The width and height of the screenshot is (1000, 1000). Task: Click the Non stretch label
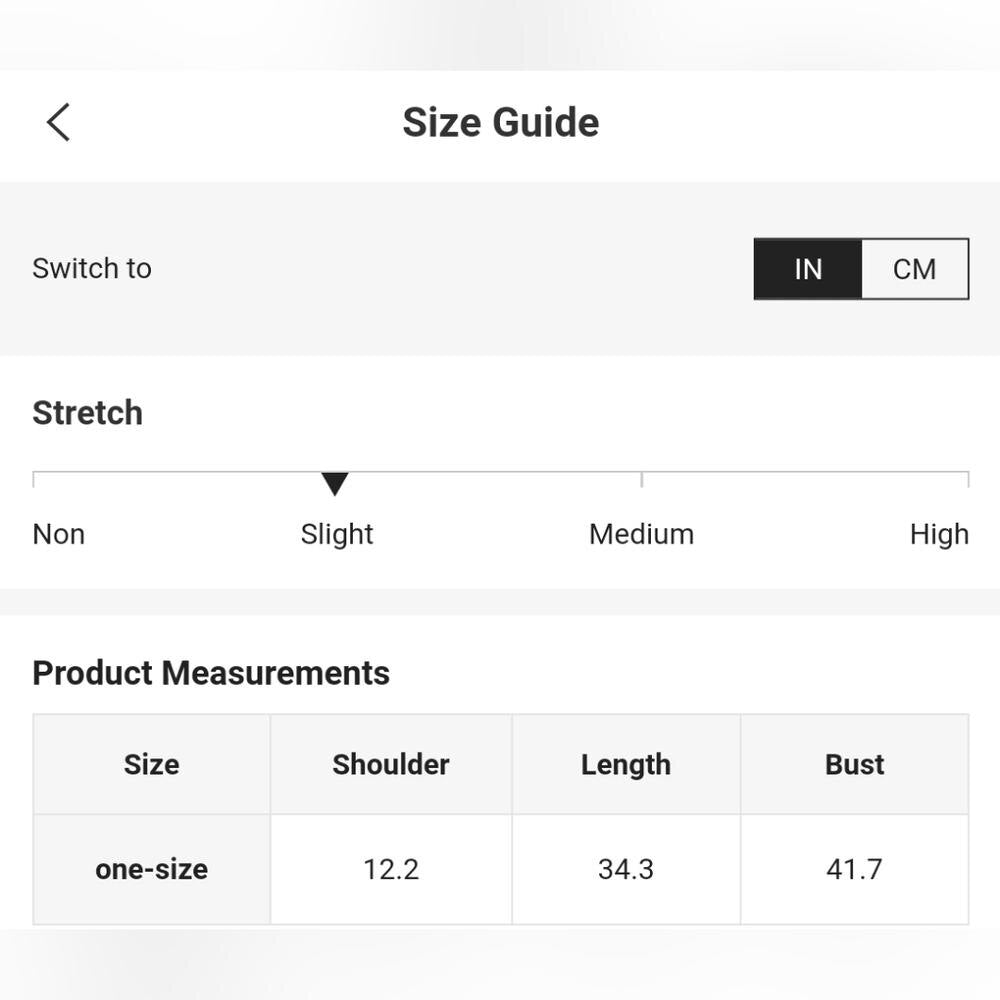59,534
